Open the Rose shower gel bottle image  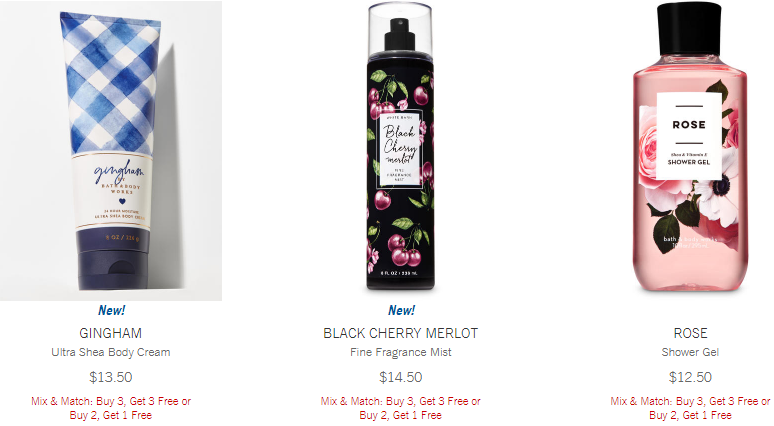pos(690,147)
